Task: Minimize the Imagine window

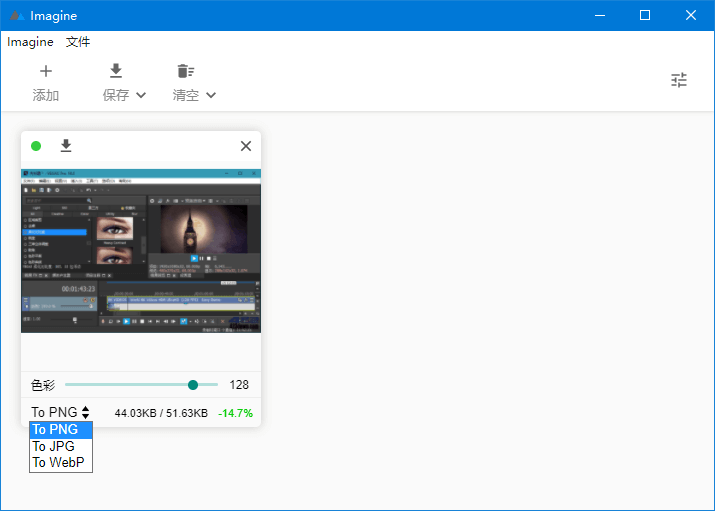Action: 599,15
